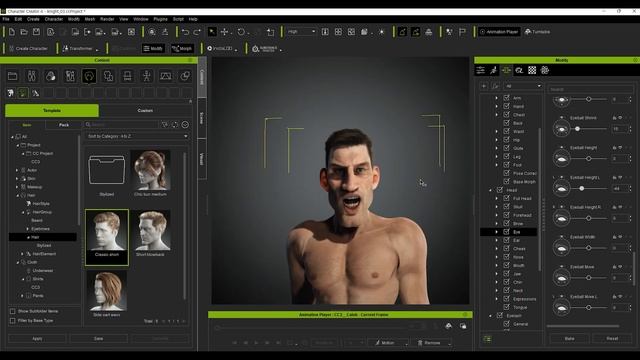Click the Undo arrow icon

[x=185, y=32]
